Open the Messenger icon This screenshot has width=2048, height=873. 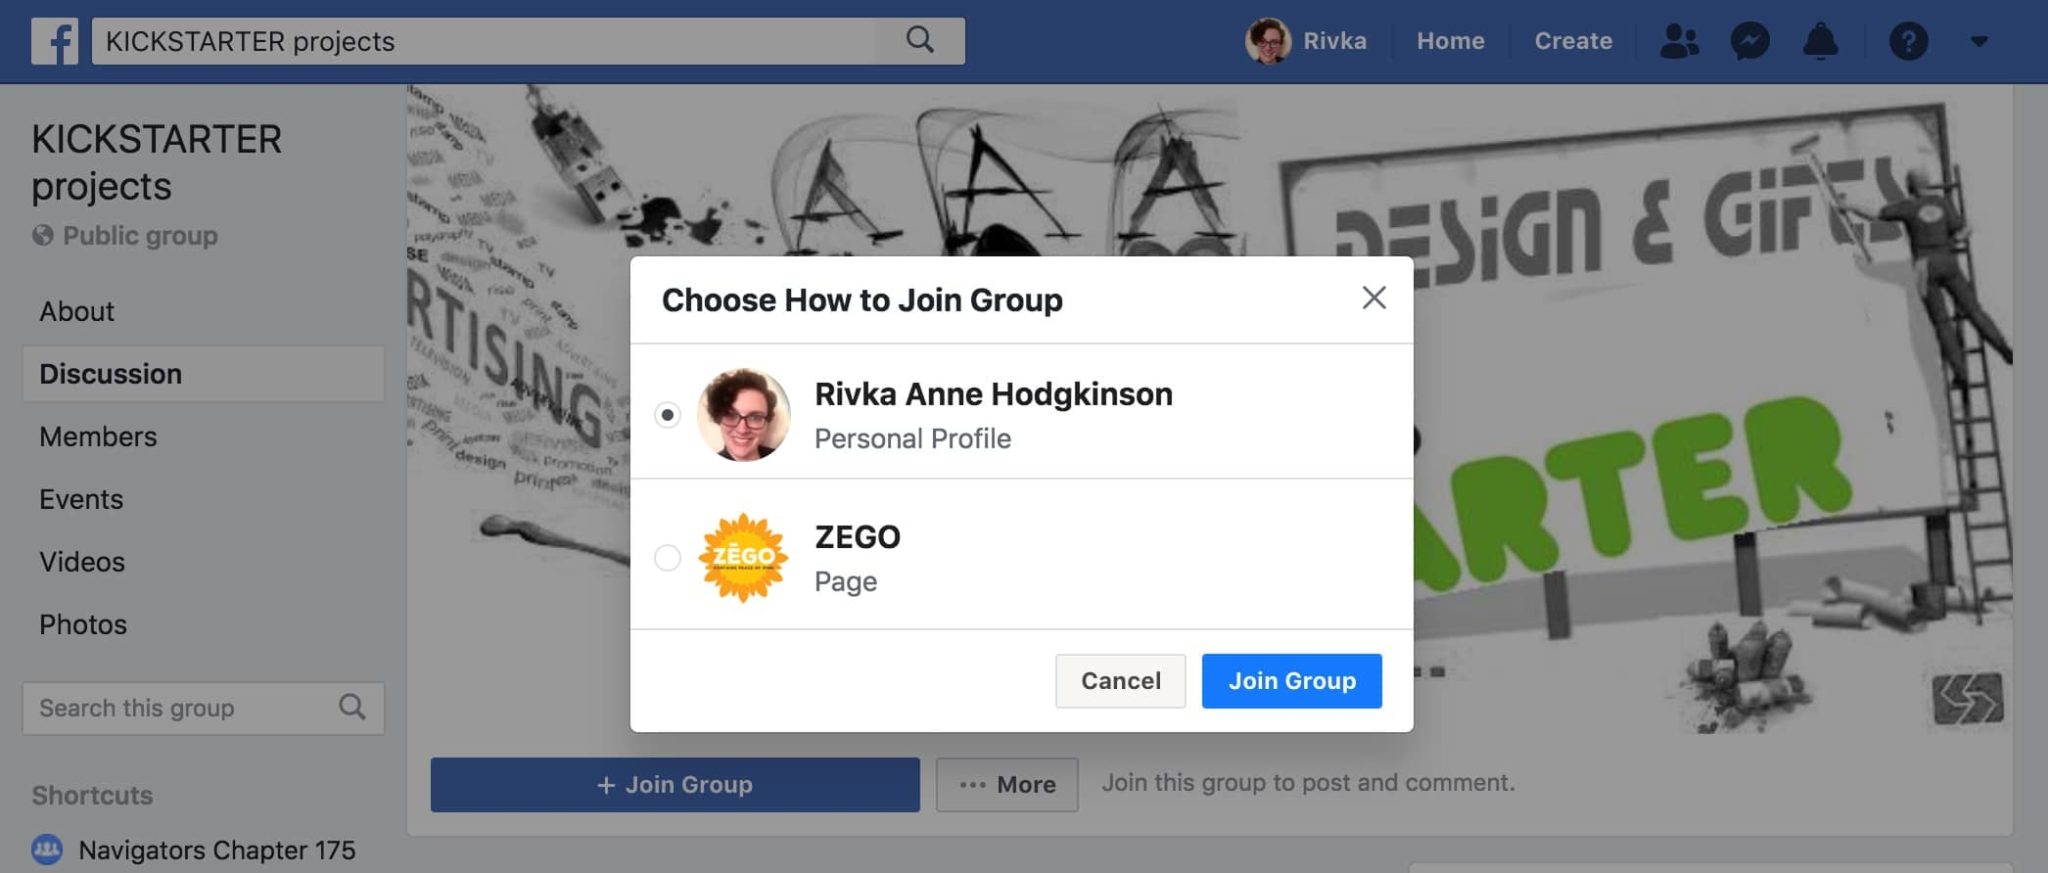point(1750,41)
